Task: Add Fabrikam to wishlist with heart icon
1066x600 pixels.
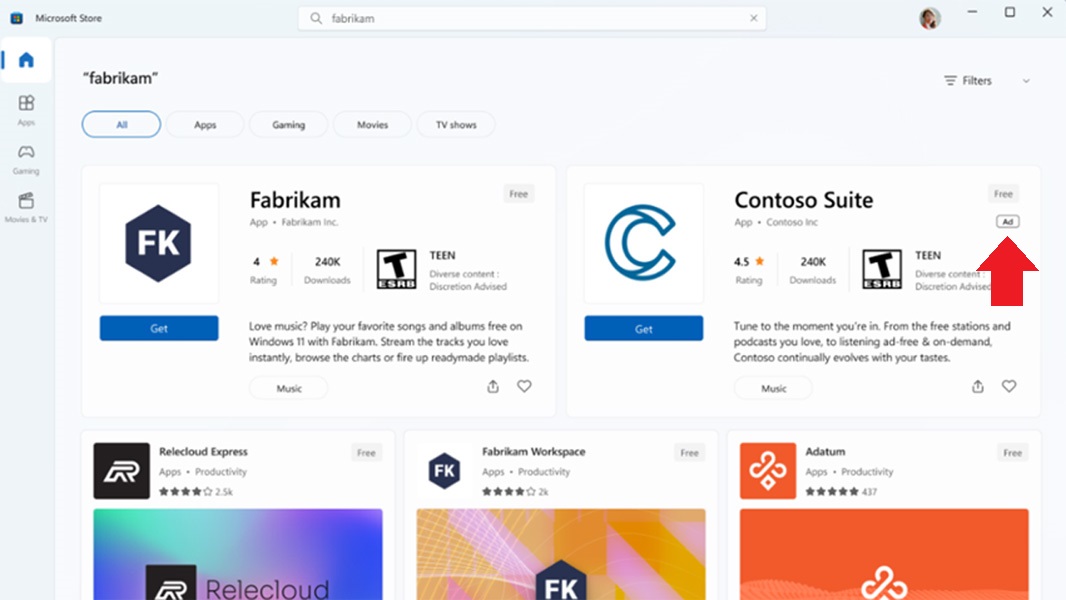Action: (x=524, y=386)
